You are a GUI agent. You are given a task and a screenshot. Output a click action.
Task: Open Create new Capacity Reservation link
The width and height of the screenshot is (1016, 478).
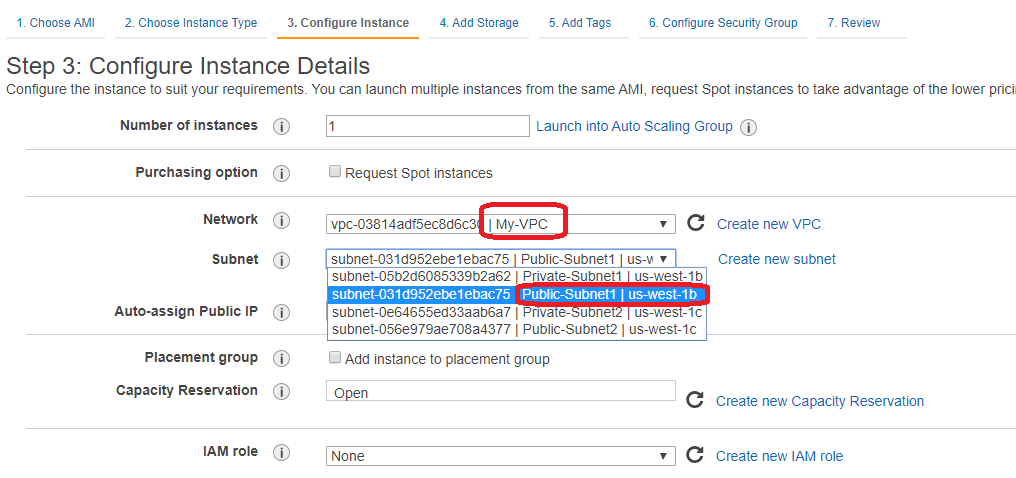point(819,401)
